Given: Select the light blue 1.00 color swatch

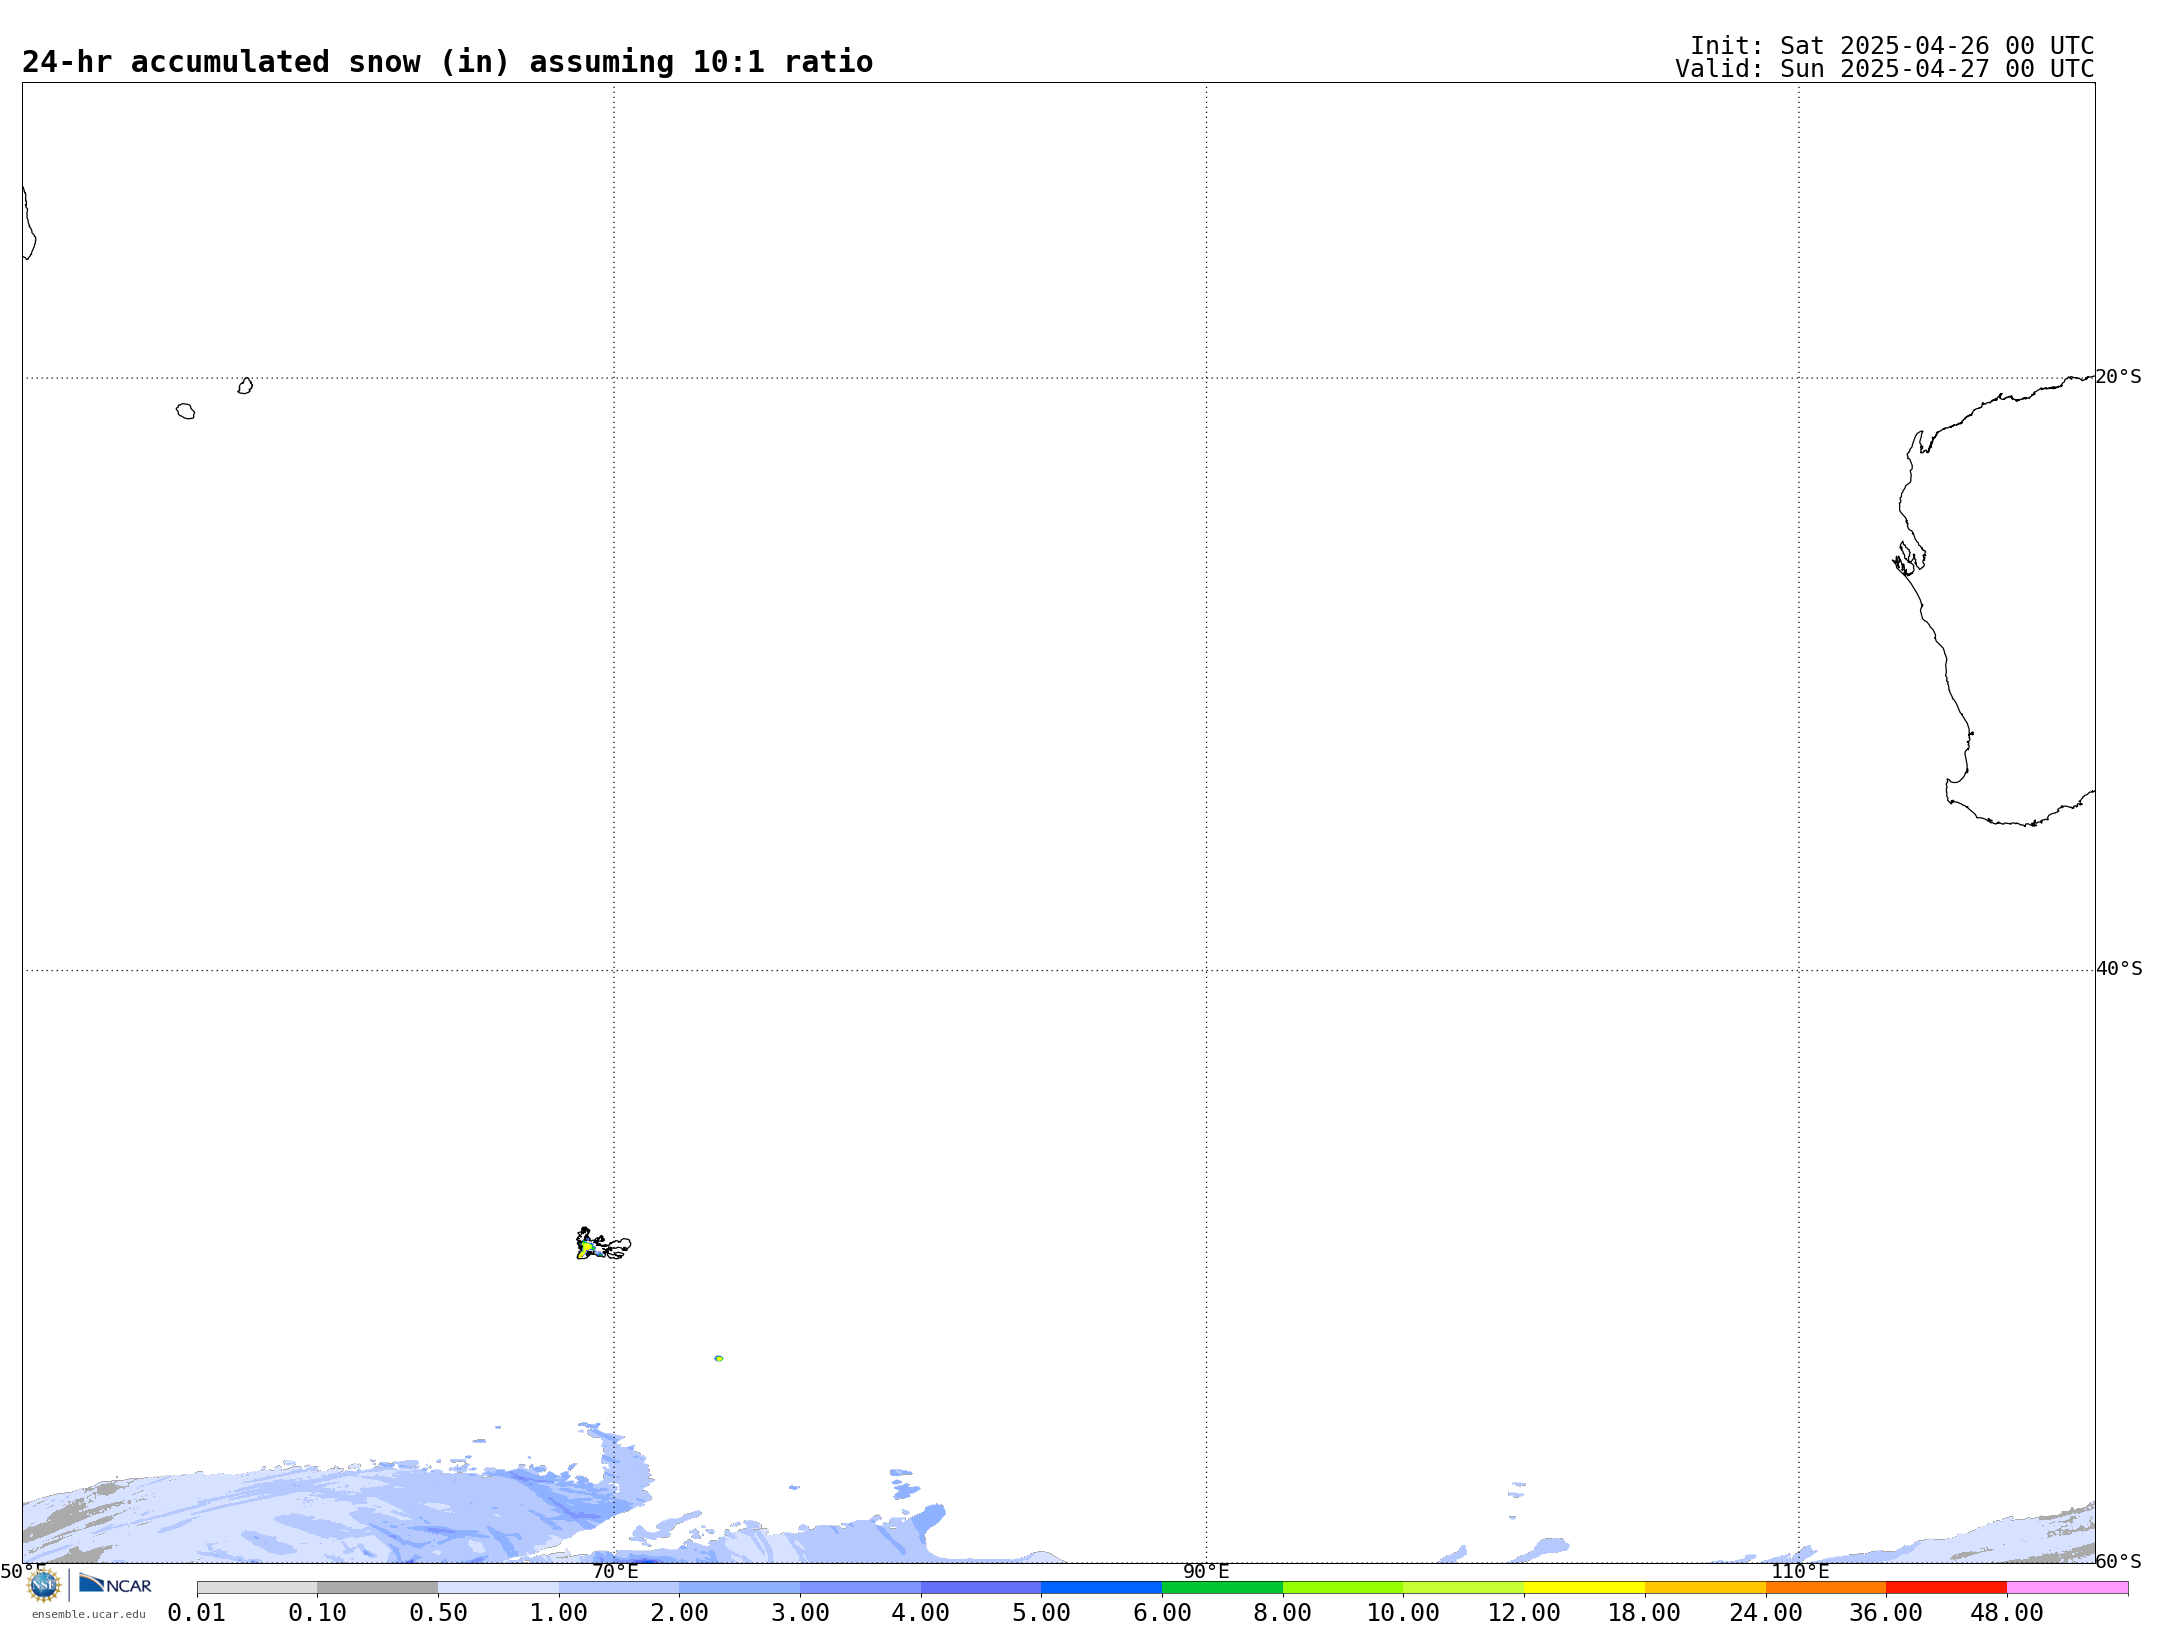Looking at the screenshot, I should (619, 1588).
